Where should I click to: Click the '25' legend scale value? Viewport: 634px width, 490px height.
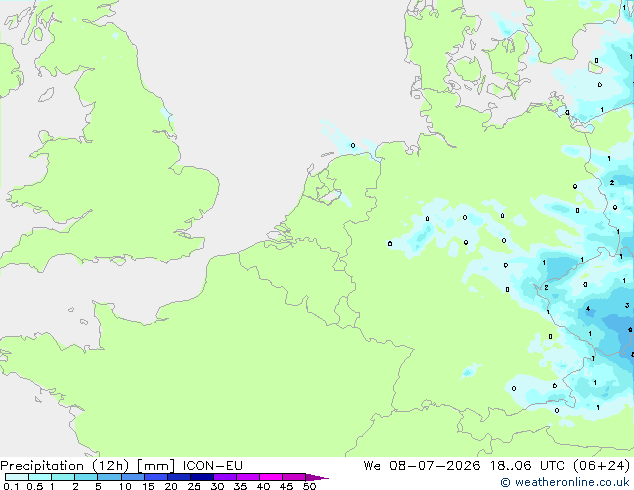[x=194, y=486]
